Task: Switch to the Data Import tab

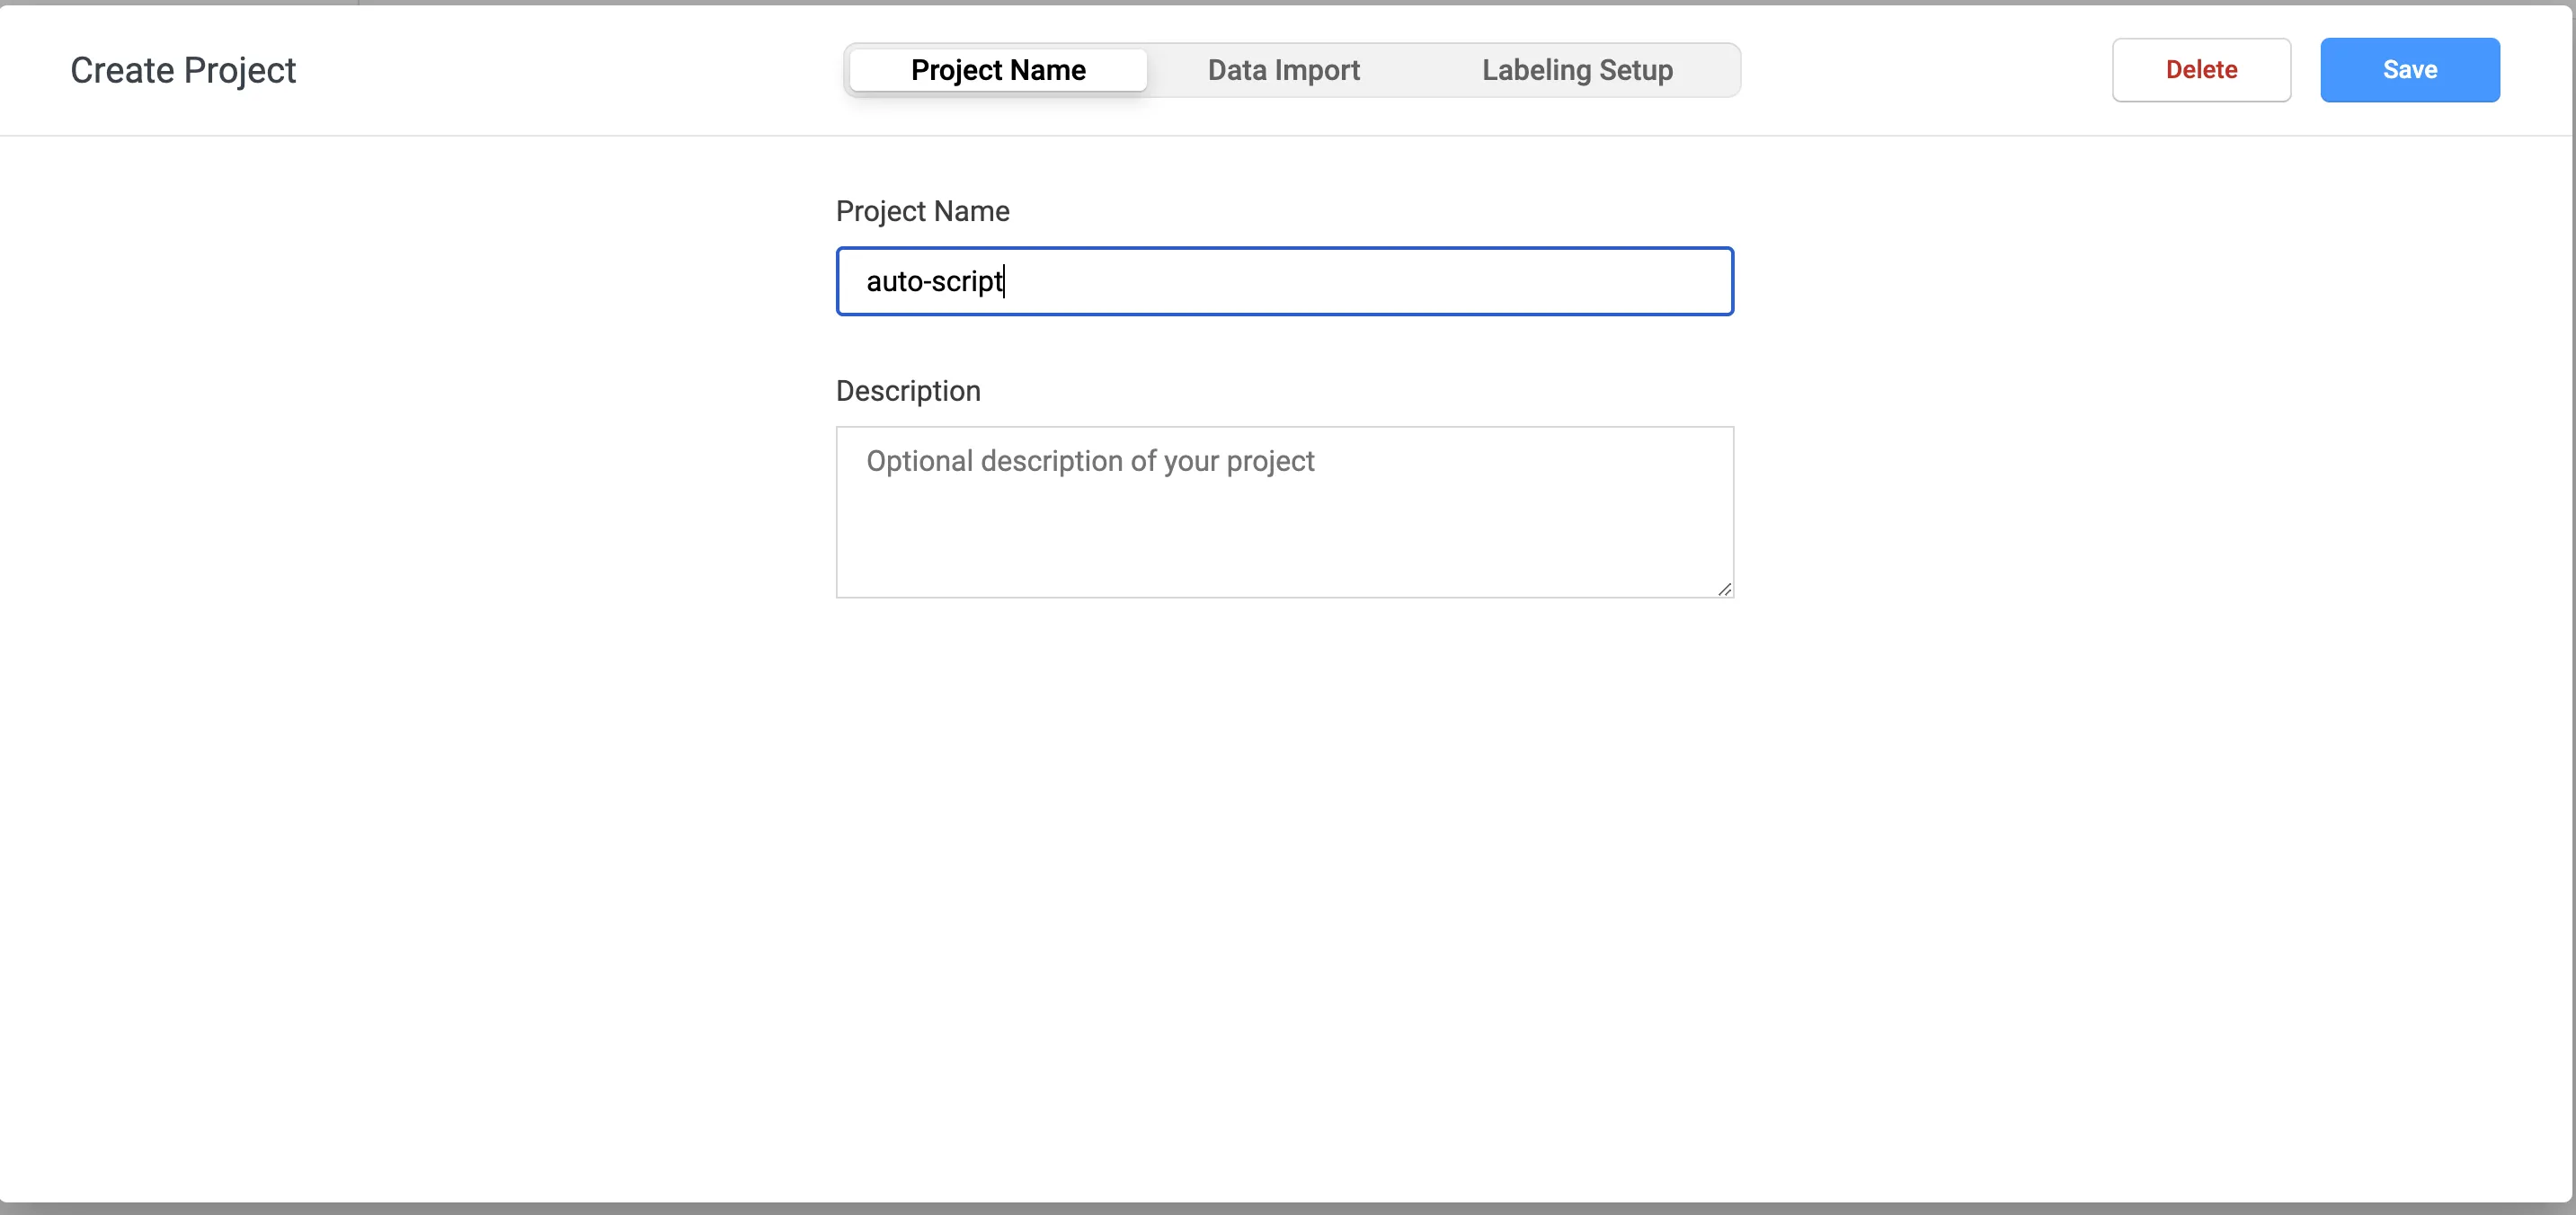Action: click(1283, 70)
